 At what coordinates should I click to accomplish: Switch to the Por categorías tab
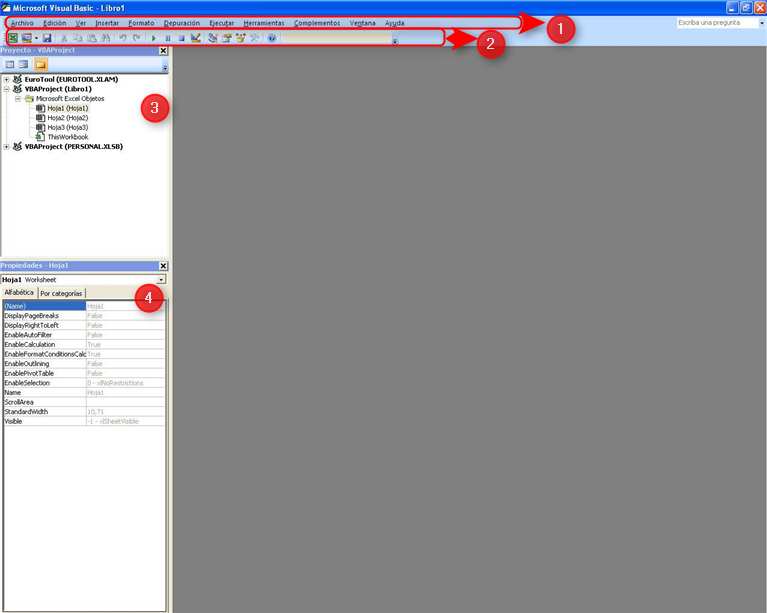pyautogui.click(x=61, y=293)
